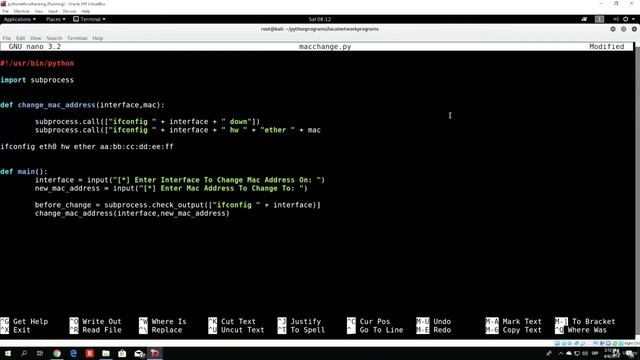The height and width of the screenshot is (360, 640).
Task: Click the Kali top-bar network indicator icon
Action: (x=584, y=19)
